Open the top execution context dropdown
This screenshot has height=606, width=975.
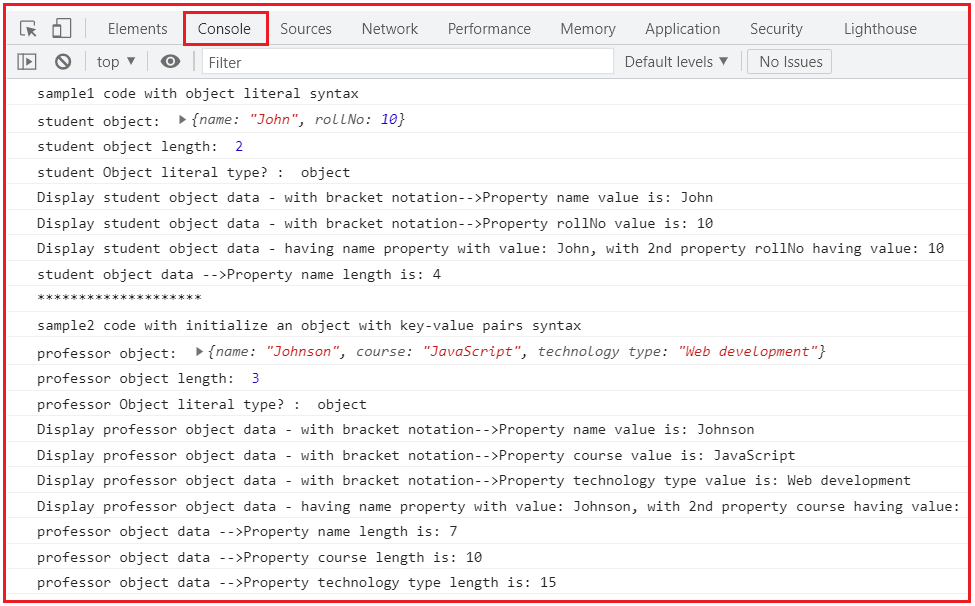pos(114,61)
